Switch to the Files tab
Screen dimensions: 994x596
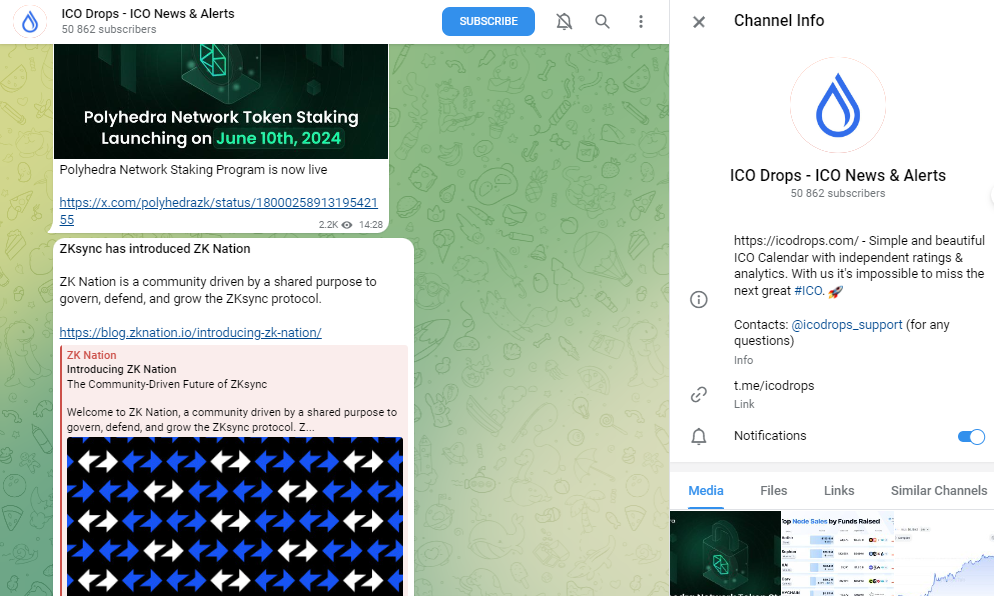click(x=773, y=491)
